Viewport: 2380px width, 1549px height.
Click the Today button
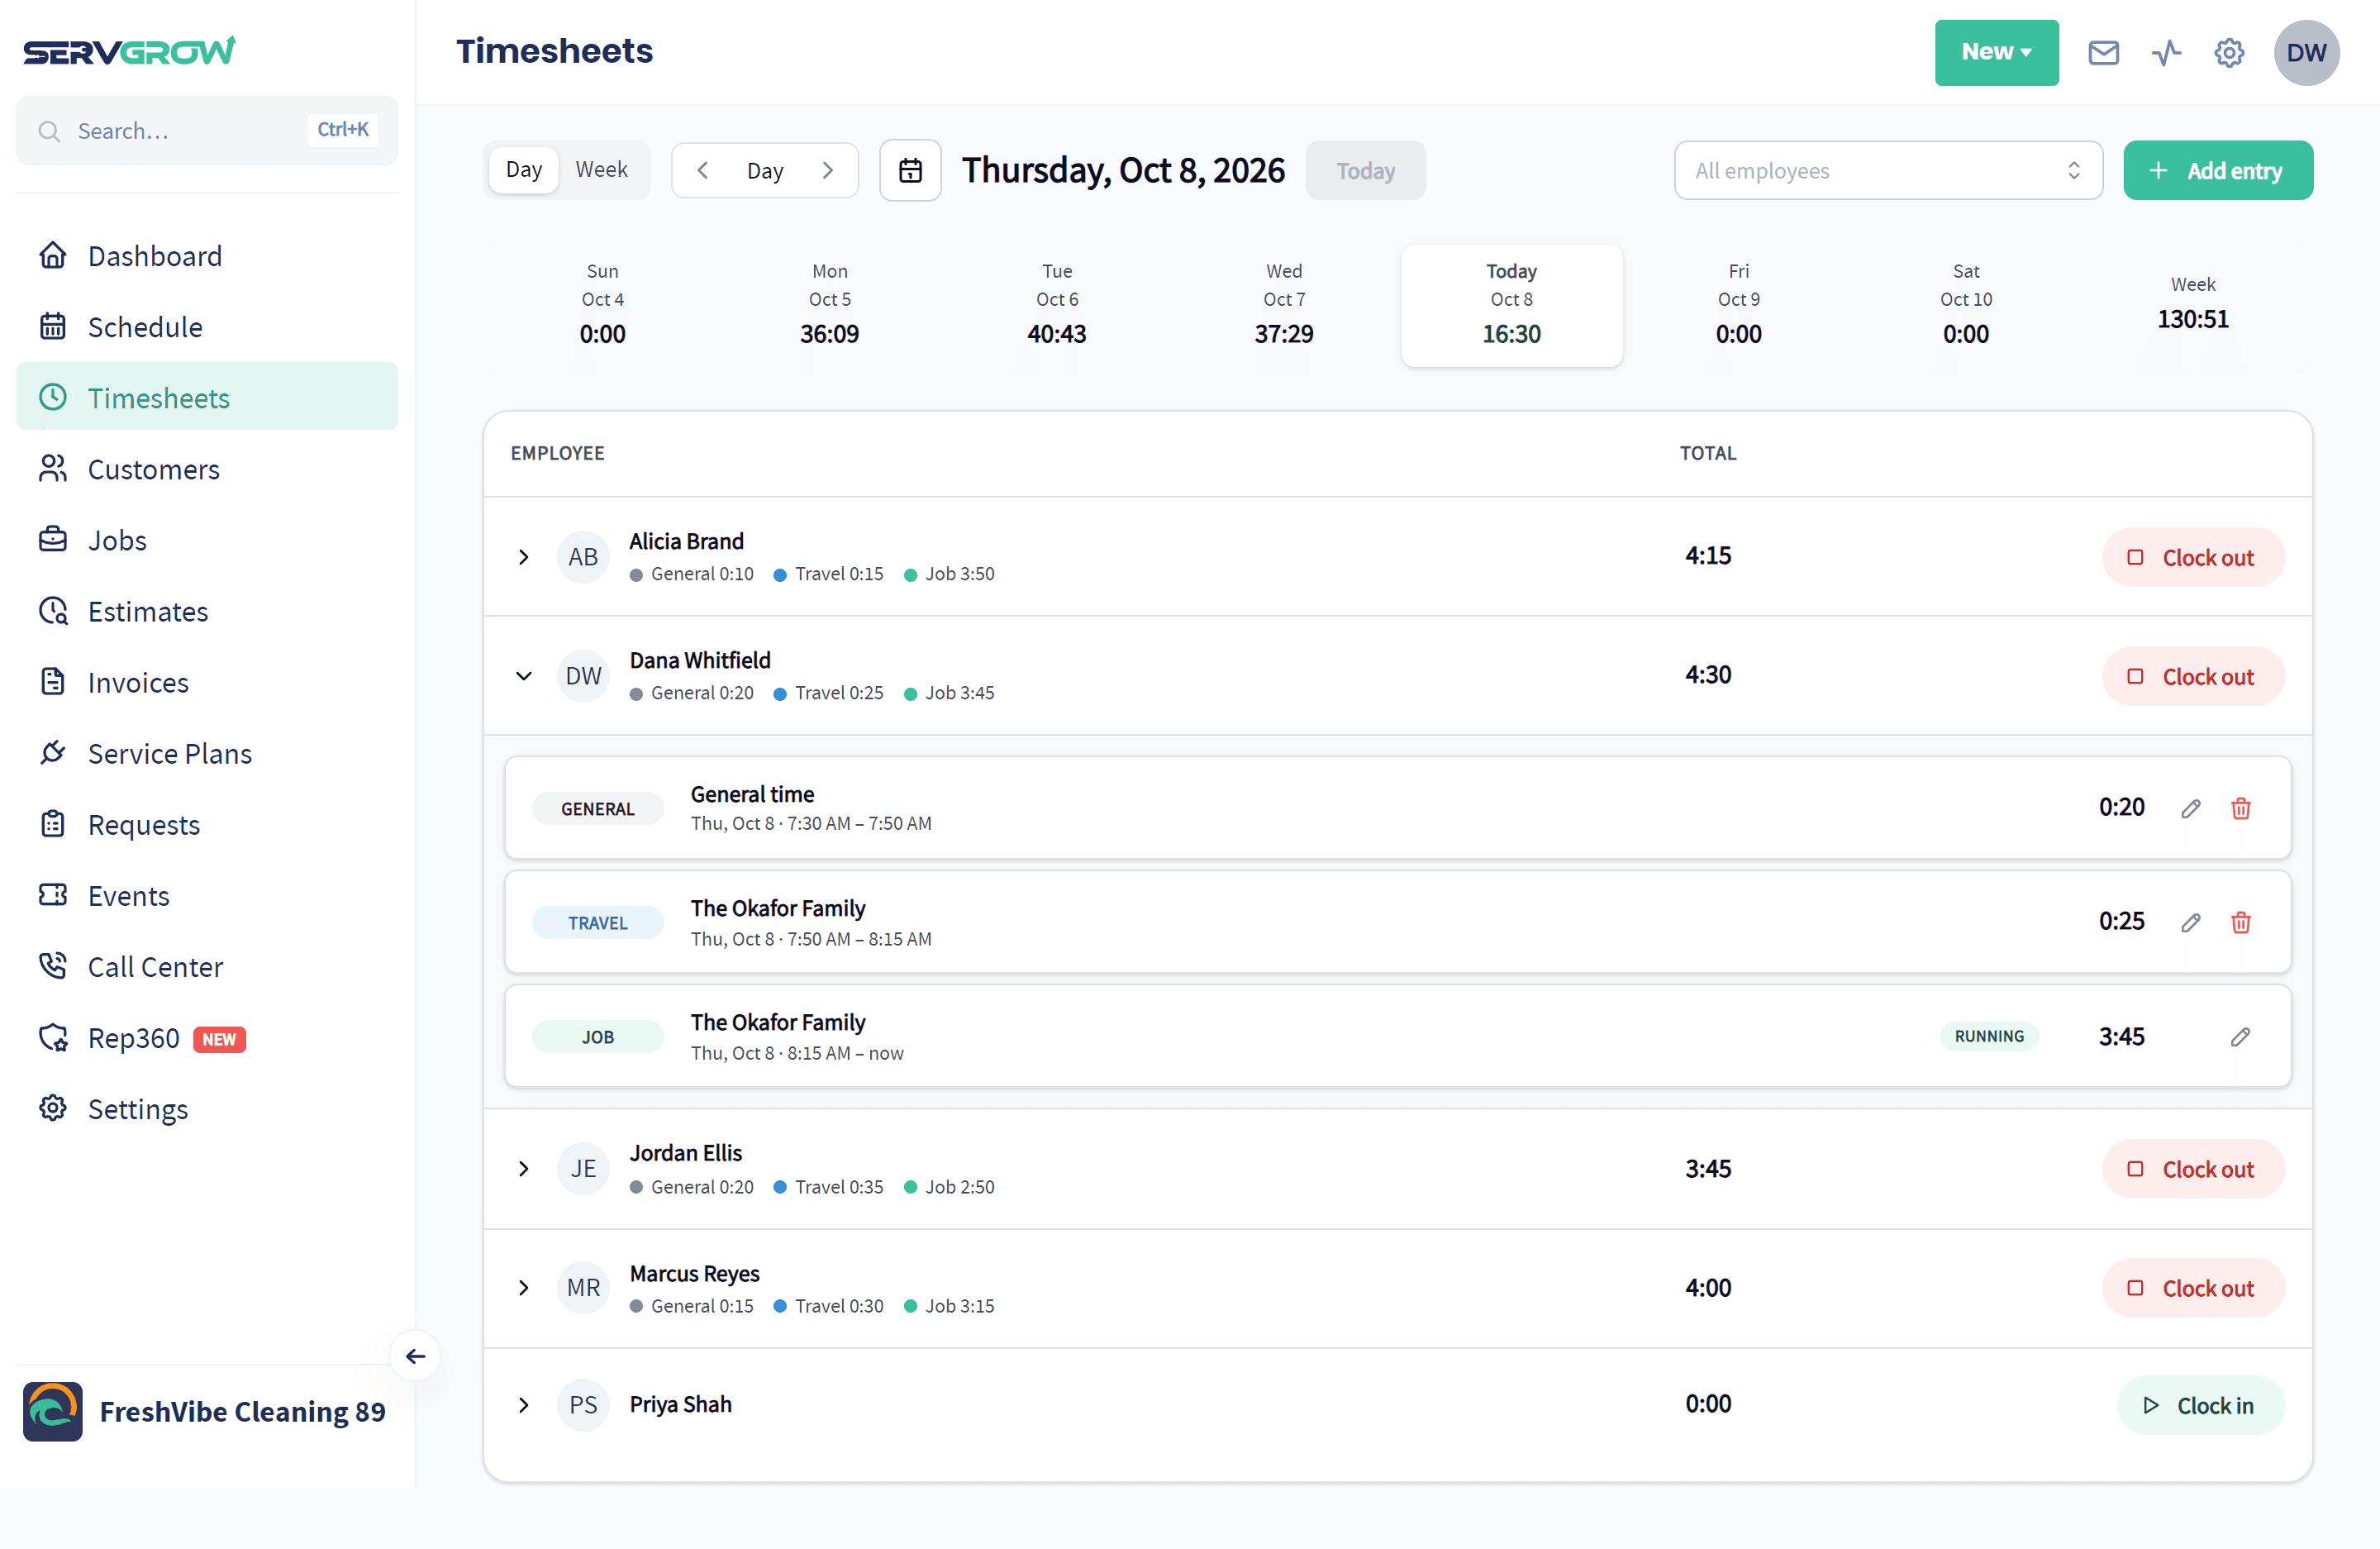pyautogui.click(x=1365, y=170)
